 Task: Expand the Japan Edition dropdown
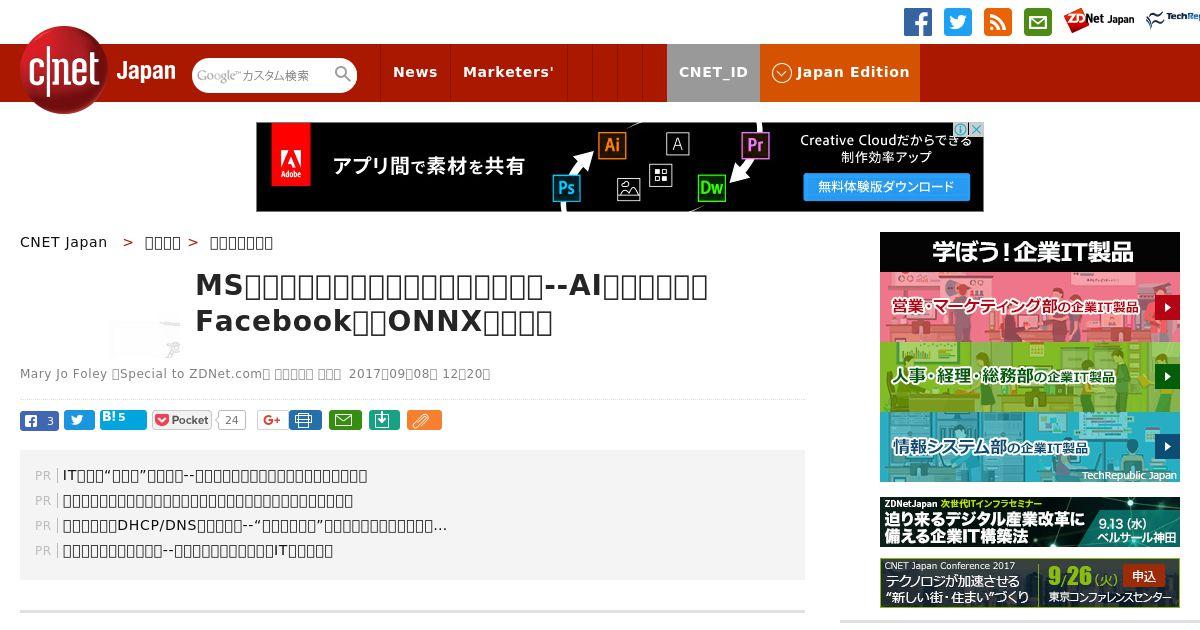point(840,72)
